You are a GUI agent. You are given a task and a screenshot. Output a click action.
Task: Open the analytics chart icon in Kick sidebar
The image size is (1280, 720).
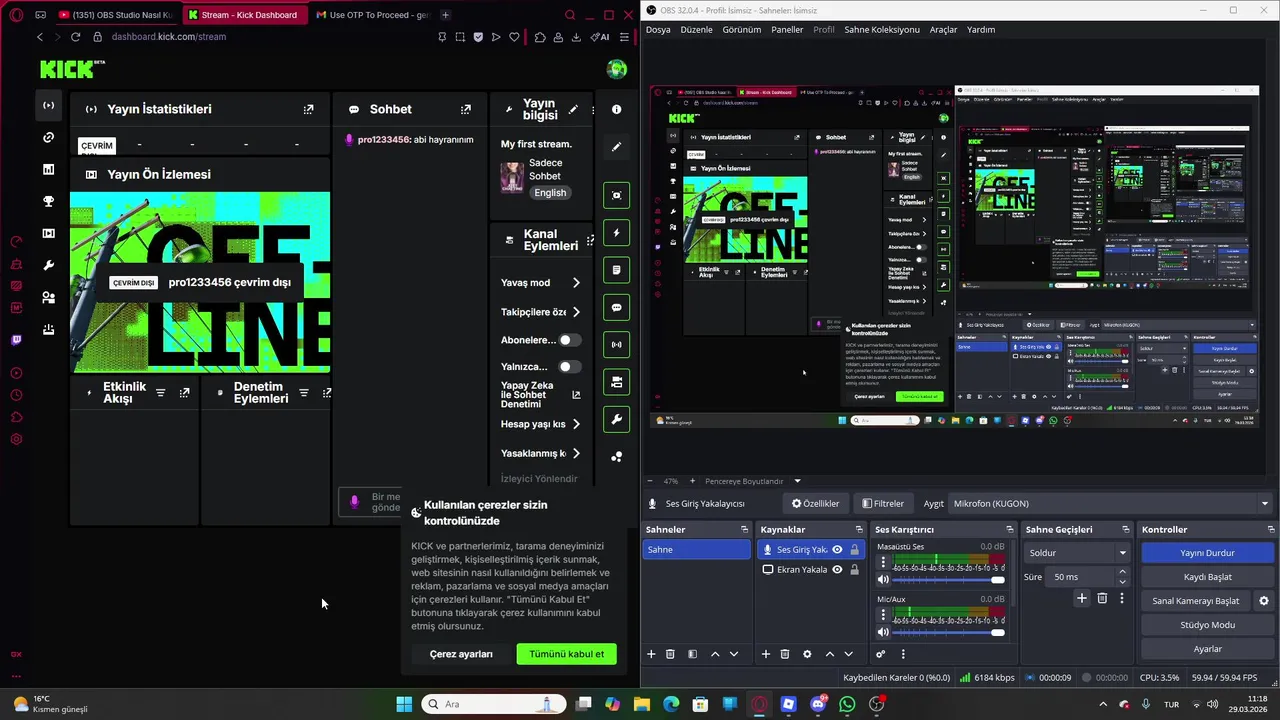pyautogui.click(x=48, y=169)
